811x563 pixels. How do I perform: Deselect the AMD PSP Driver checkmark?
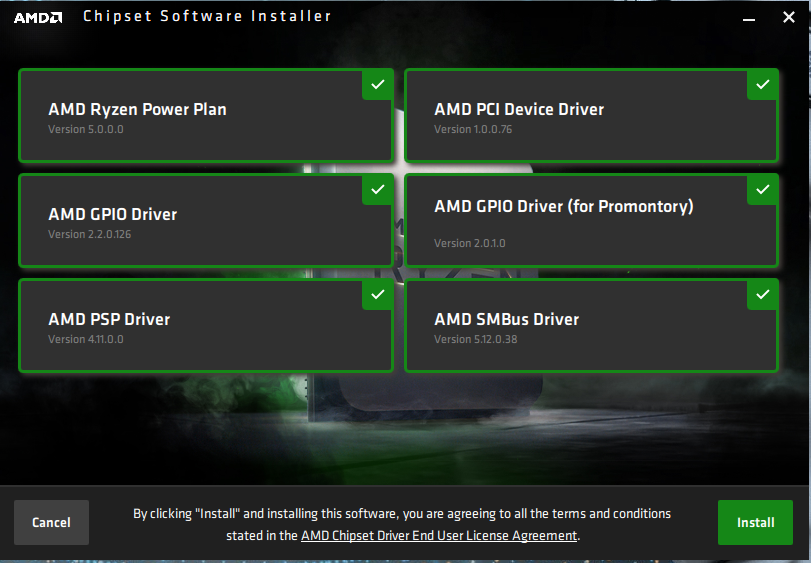click(378, 295)
